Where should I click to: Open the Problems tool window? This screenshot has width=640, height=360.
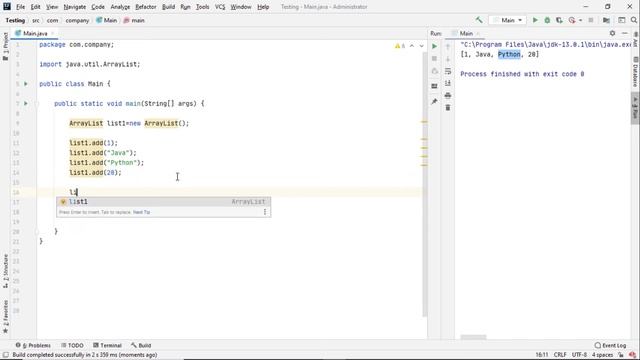33,345
